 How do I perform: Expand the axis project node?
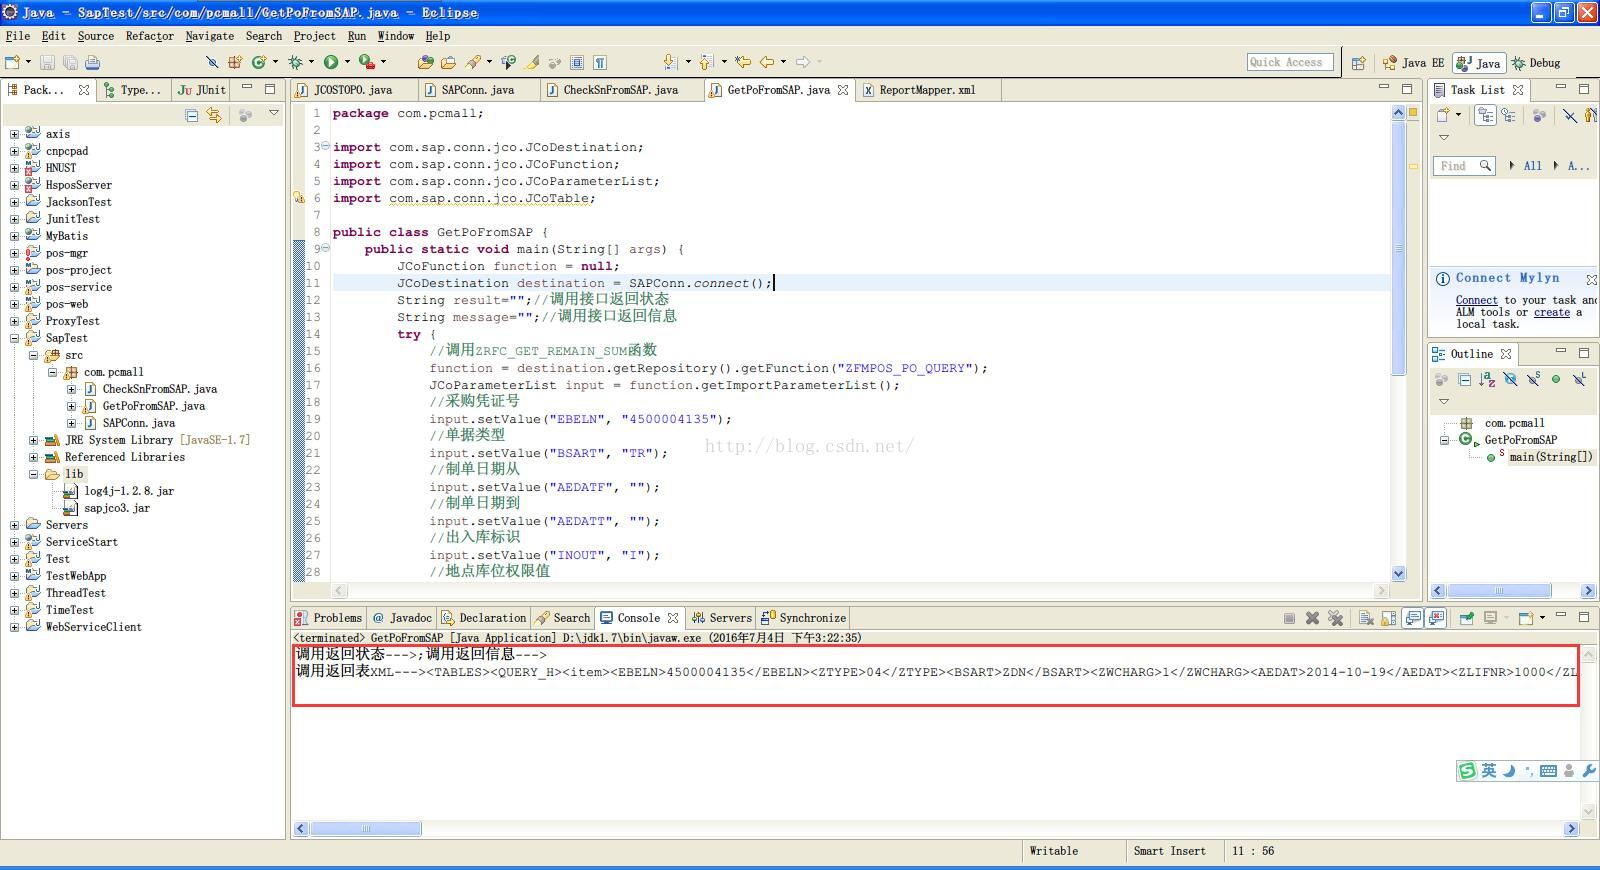[x=14, y=134]
